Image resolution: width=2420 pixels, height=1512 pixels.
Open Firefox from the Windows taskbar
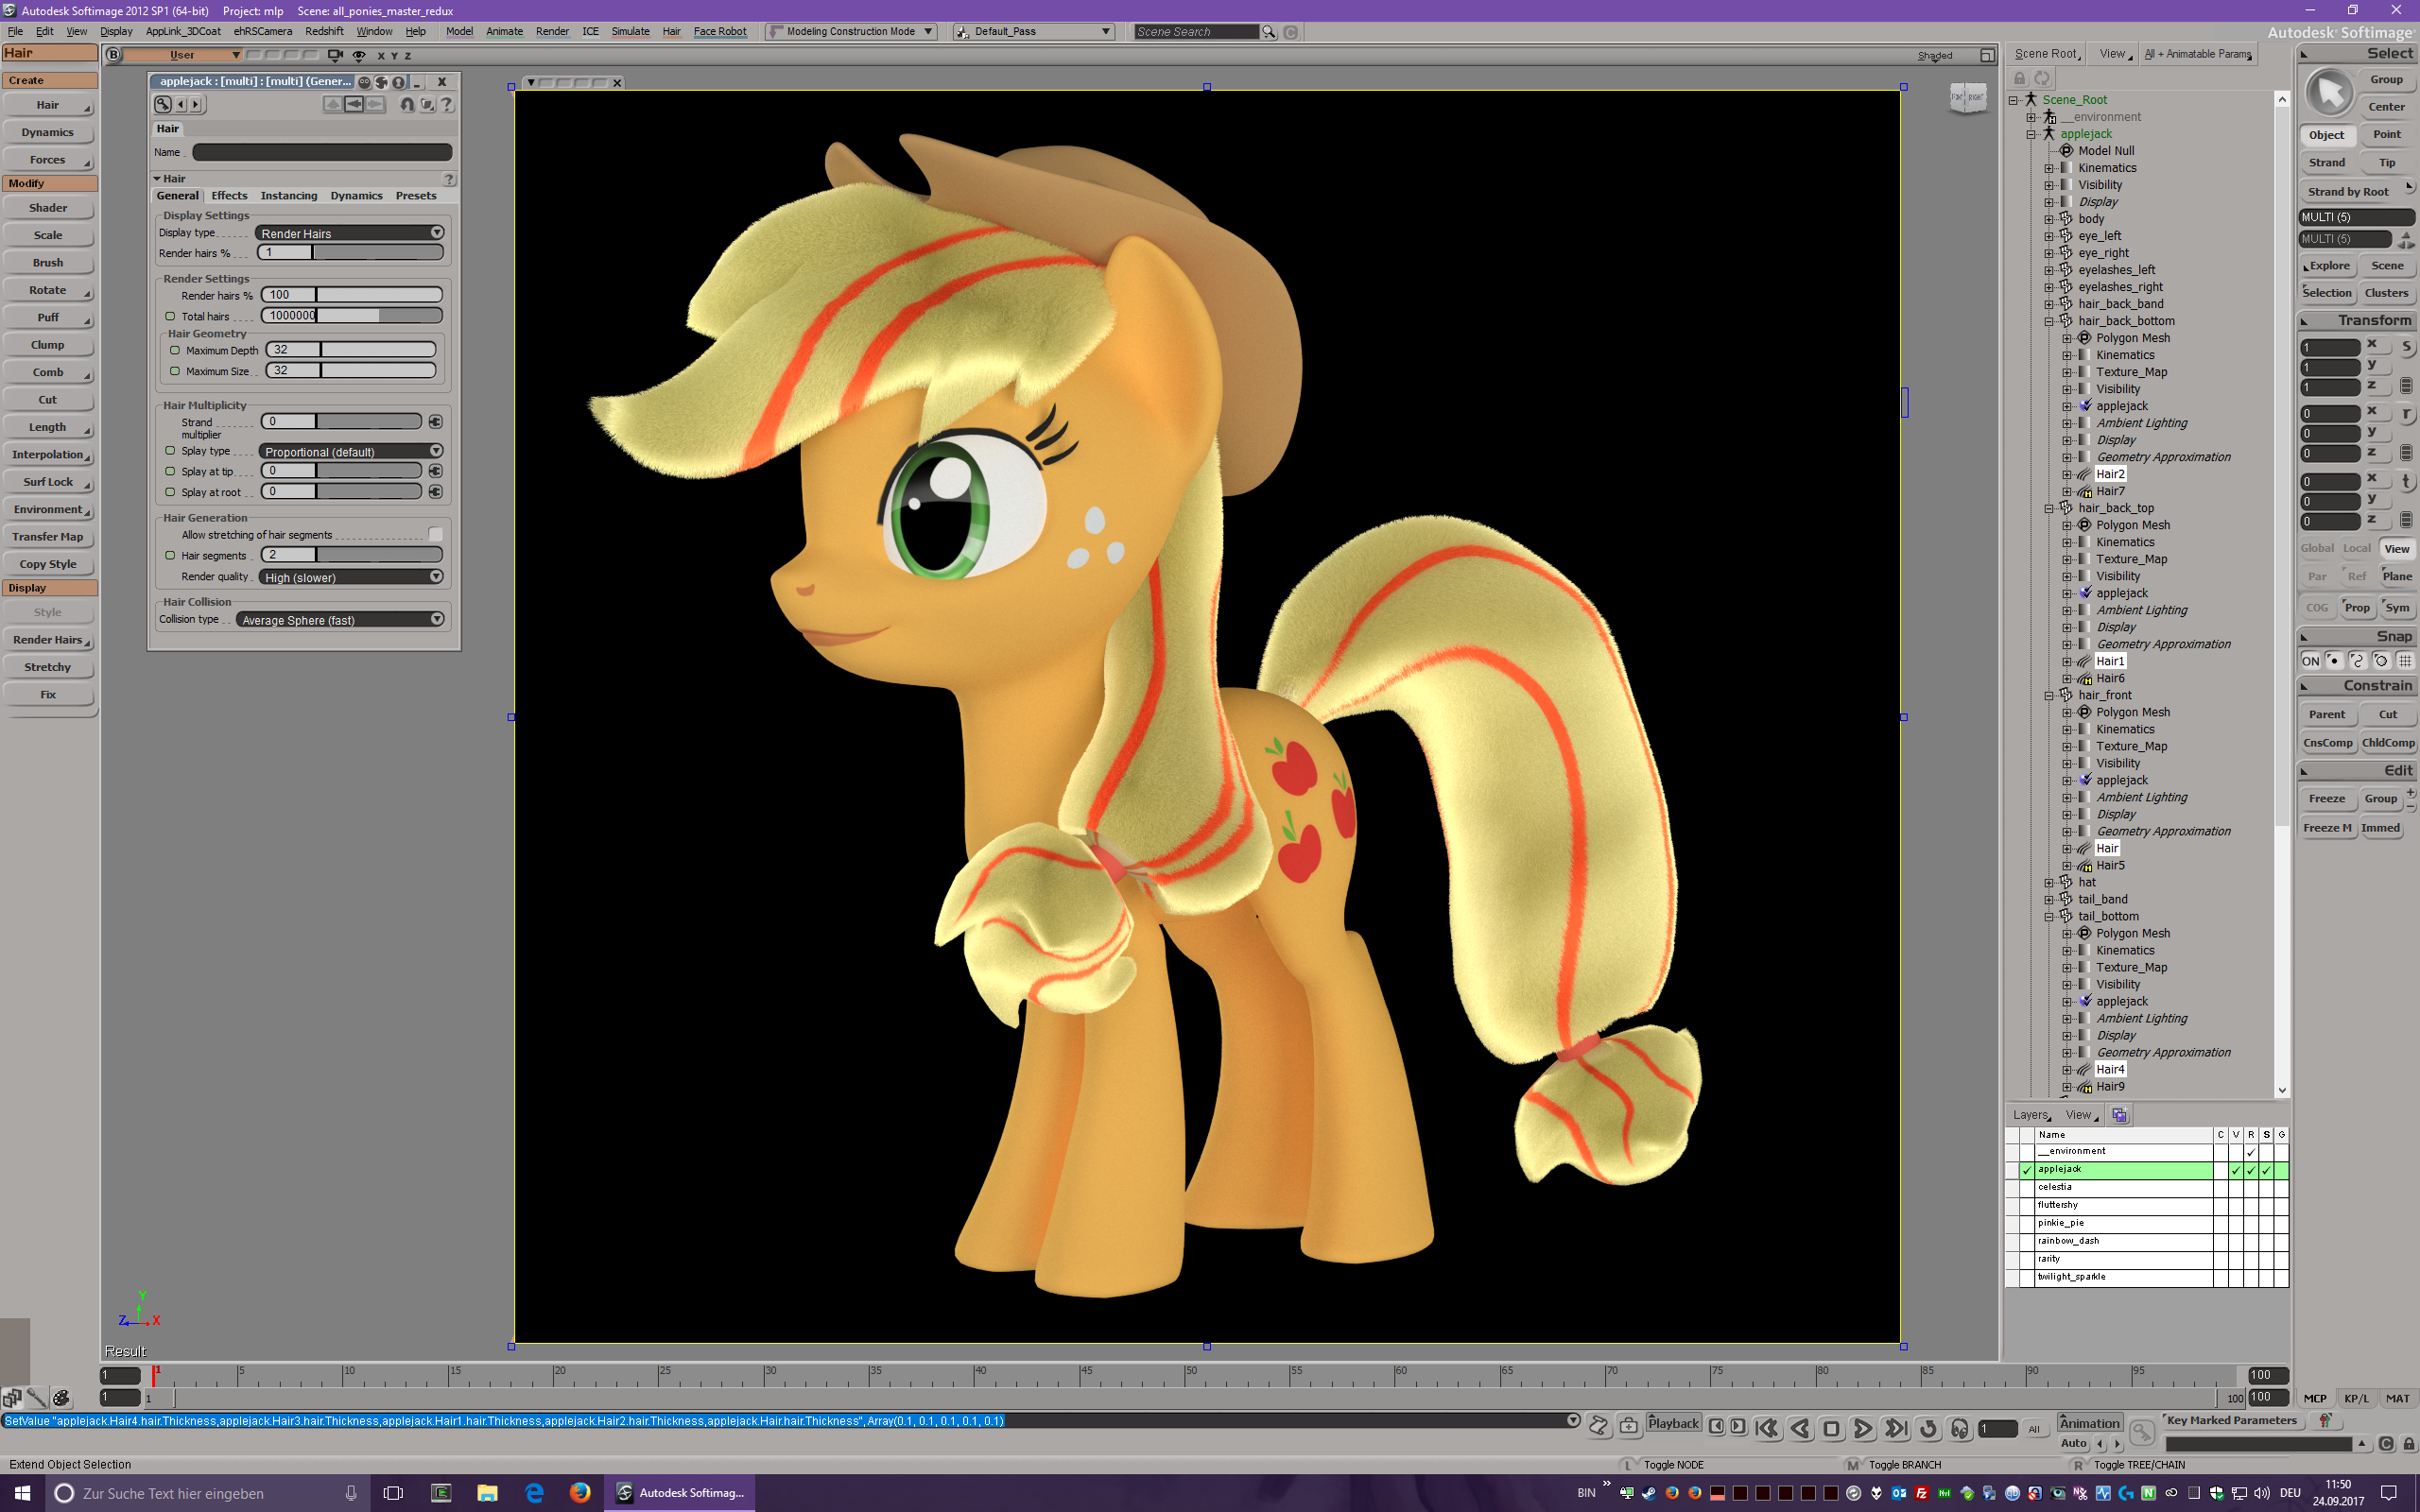(x=580, y=1492)
